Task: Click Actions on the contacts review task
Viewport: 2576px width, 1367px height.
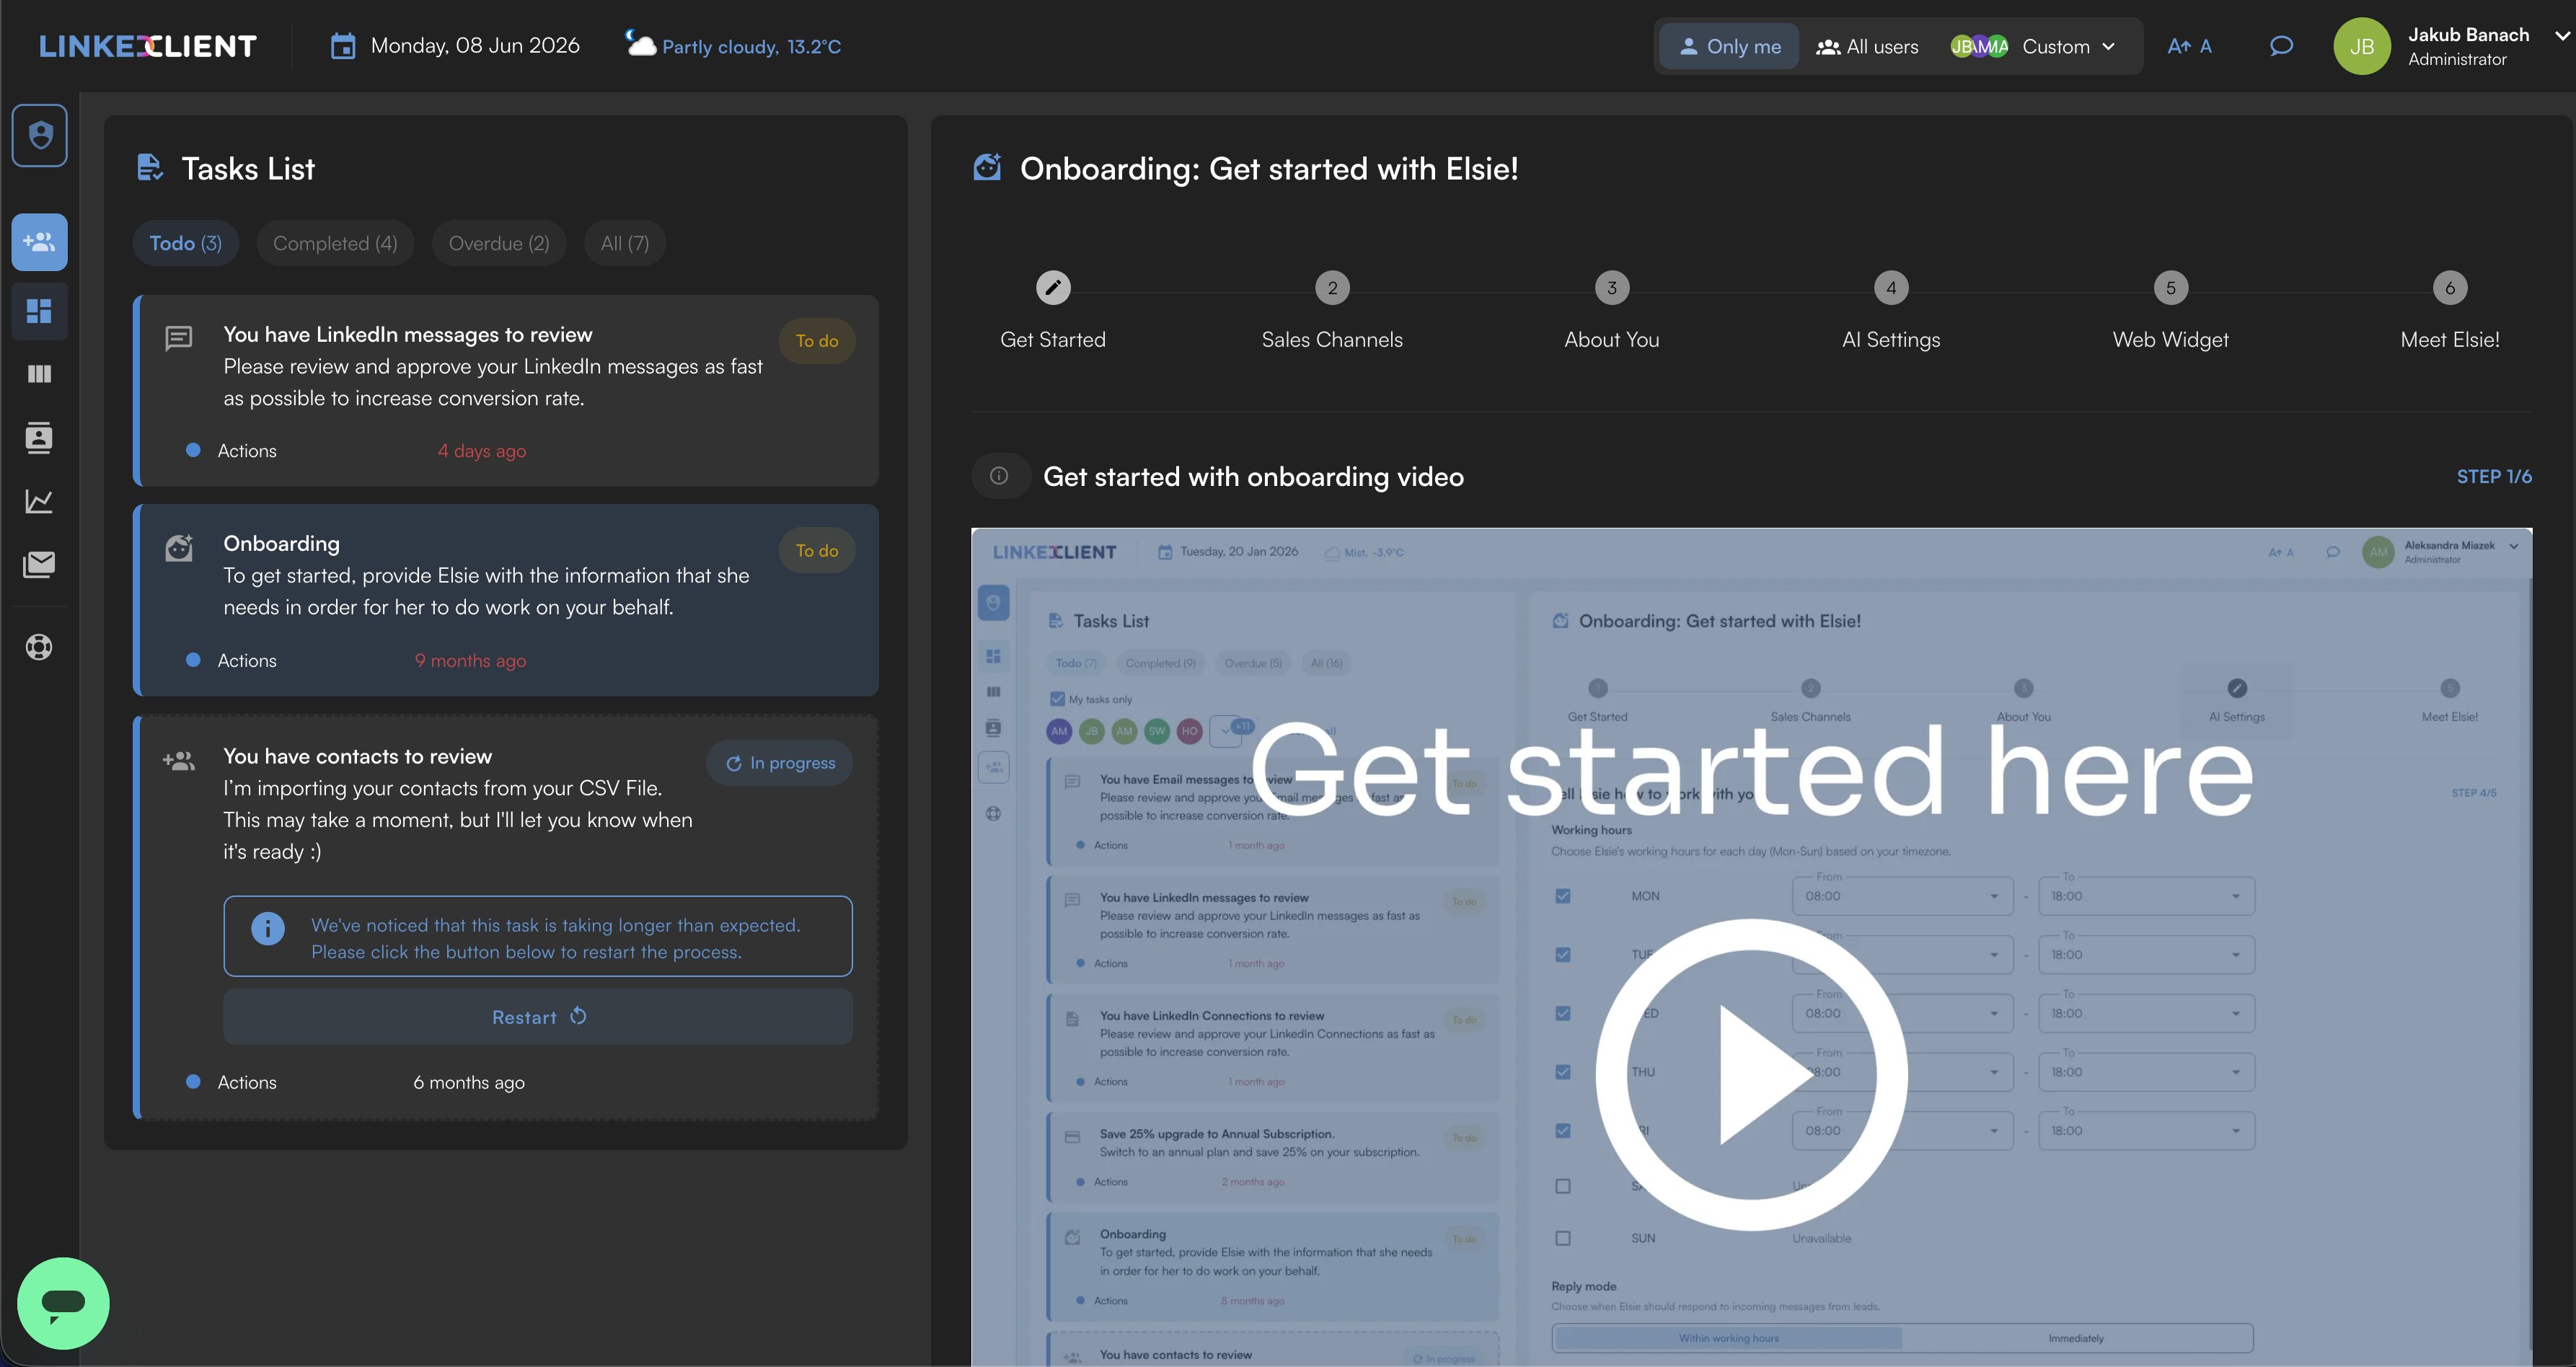Action: tap(247, 1082)
